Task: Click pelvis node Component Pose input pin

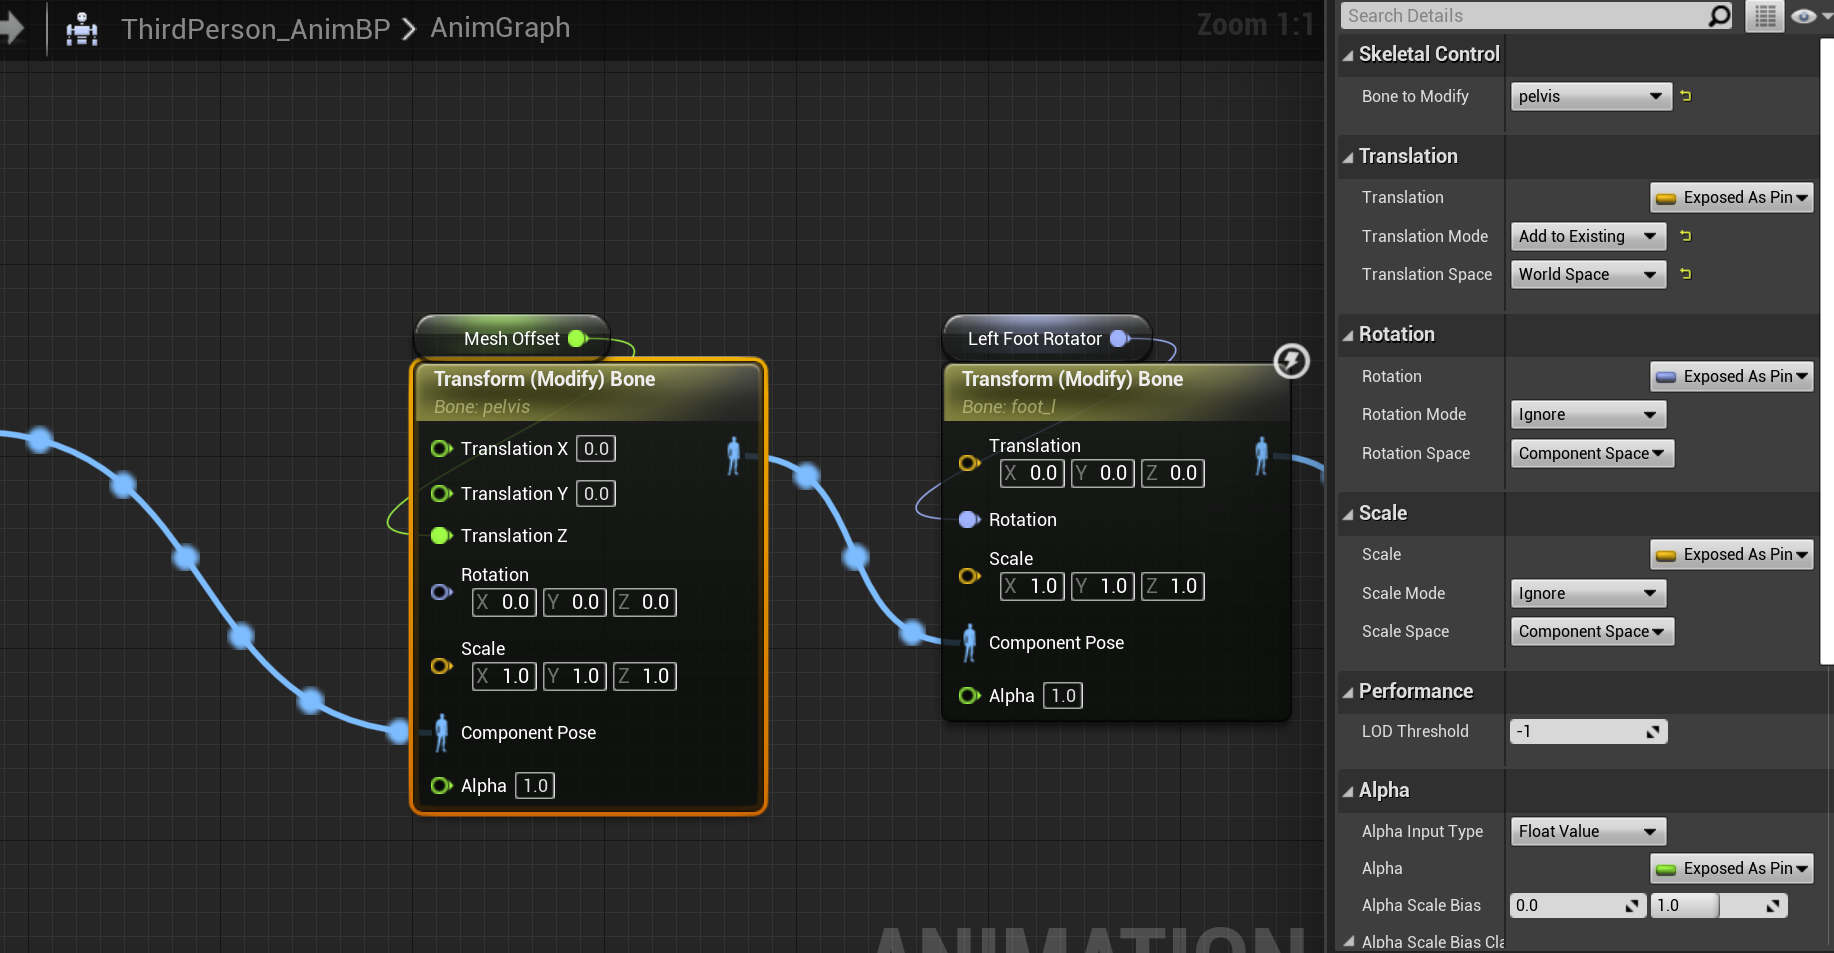Action: (x=441, y=733)
